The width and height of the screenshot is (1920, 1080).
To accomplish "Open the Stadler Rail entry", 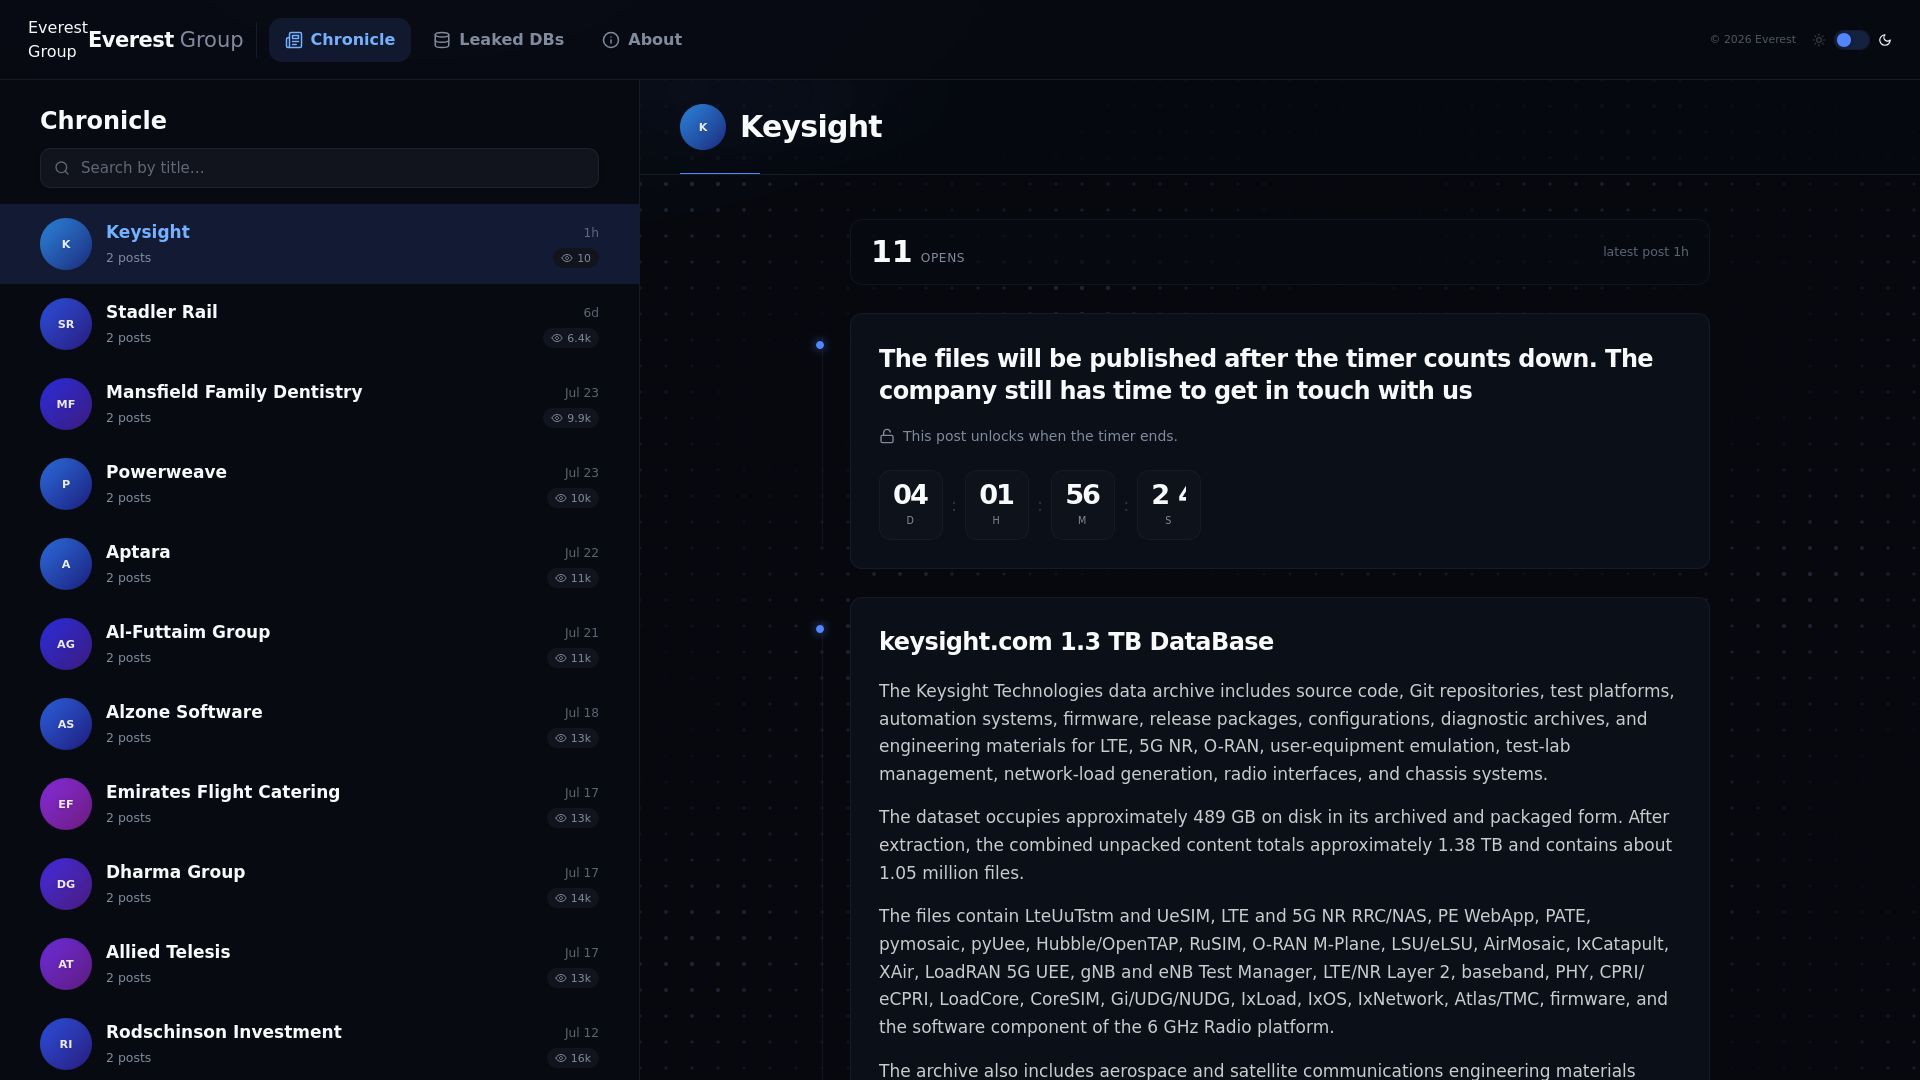I will (x=319, y=324).
